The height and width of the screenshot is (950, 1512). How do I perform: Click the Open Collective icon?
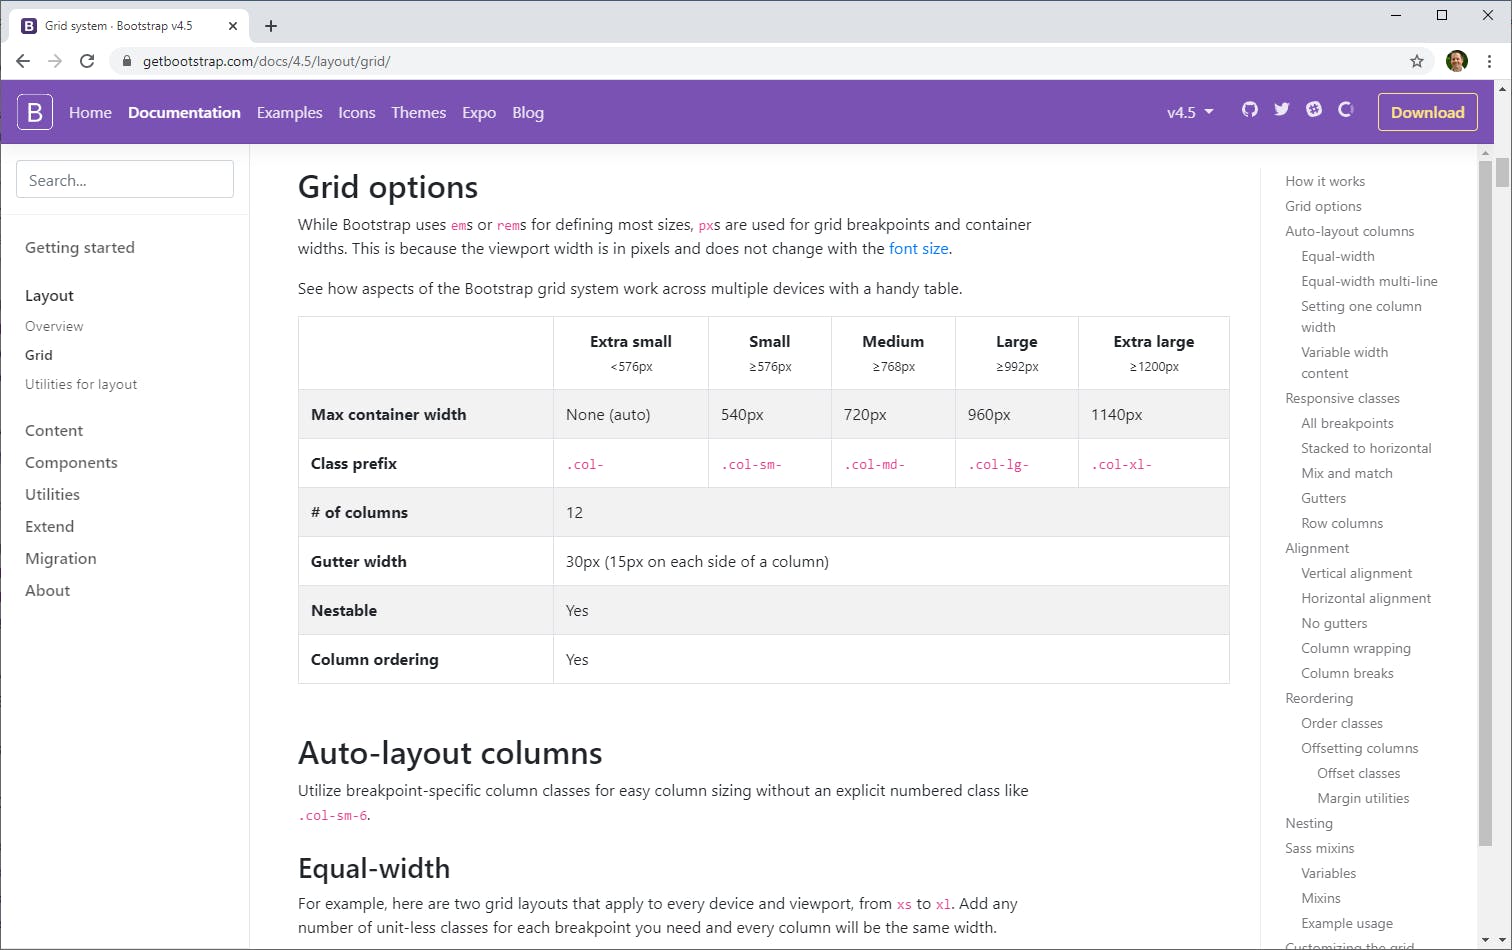(x=1346, y=110)
